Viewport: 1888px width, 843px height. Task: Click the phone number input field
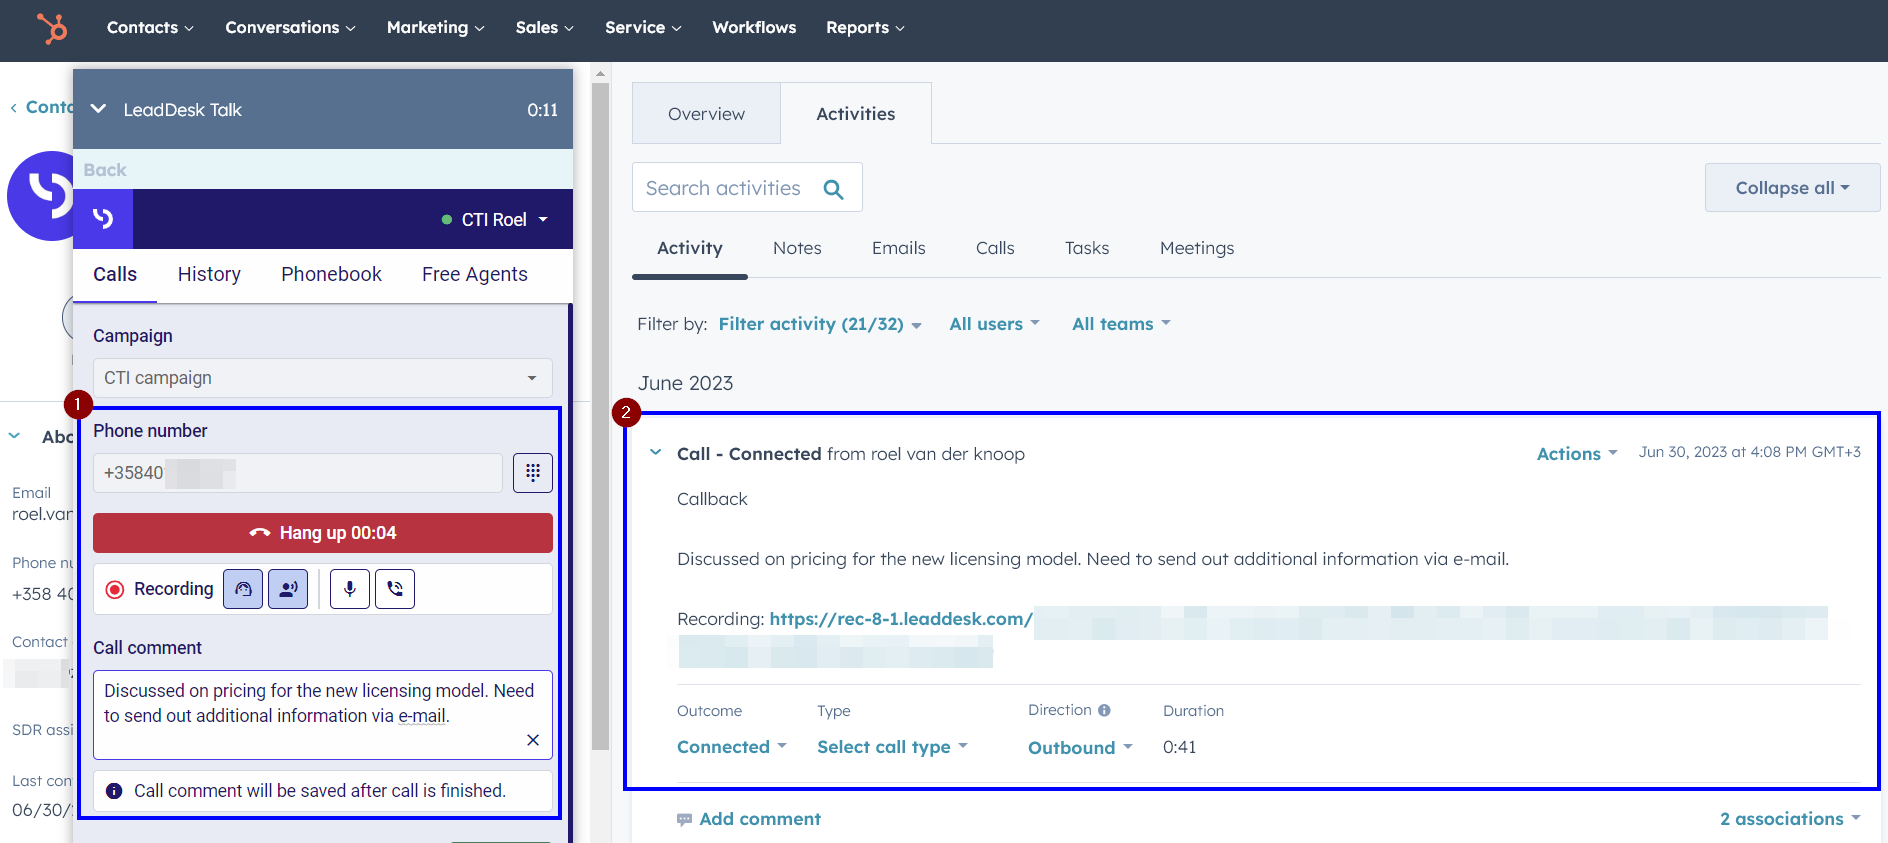(298, 473)
